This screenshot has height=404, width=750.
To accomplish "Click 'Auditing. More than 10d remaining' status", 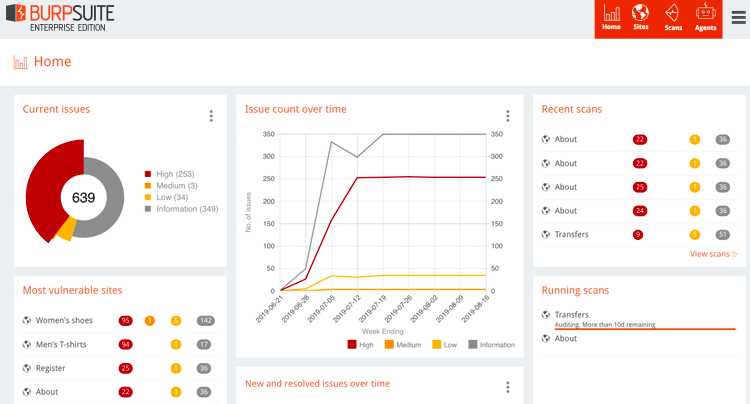I will click(x=605, y=324).
